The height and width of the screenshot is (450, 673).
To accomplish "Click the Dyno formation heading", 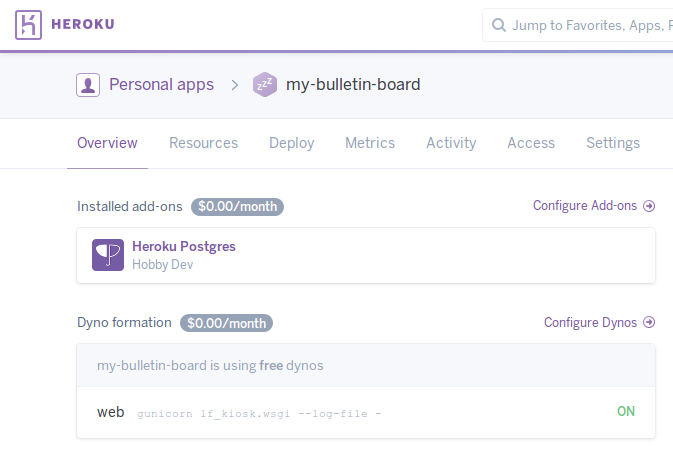I will [124, 322].
